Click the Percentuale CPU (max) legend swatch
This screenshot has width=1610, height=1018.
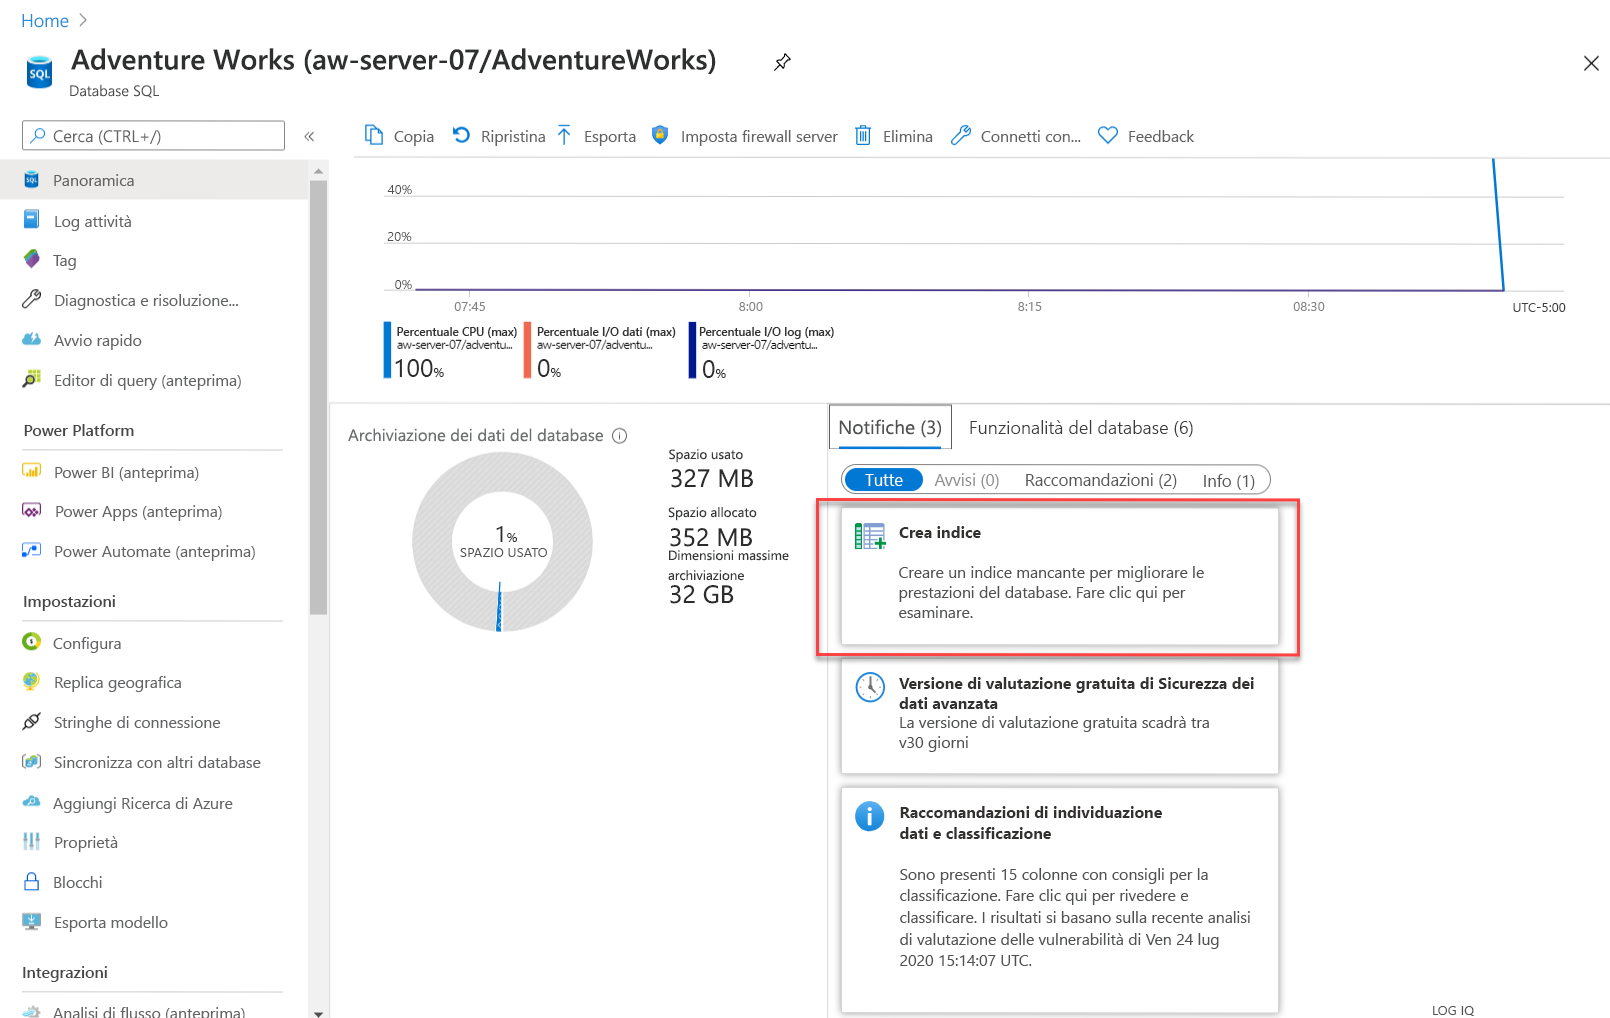[x=387, y=350]
